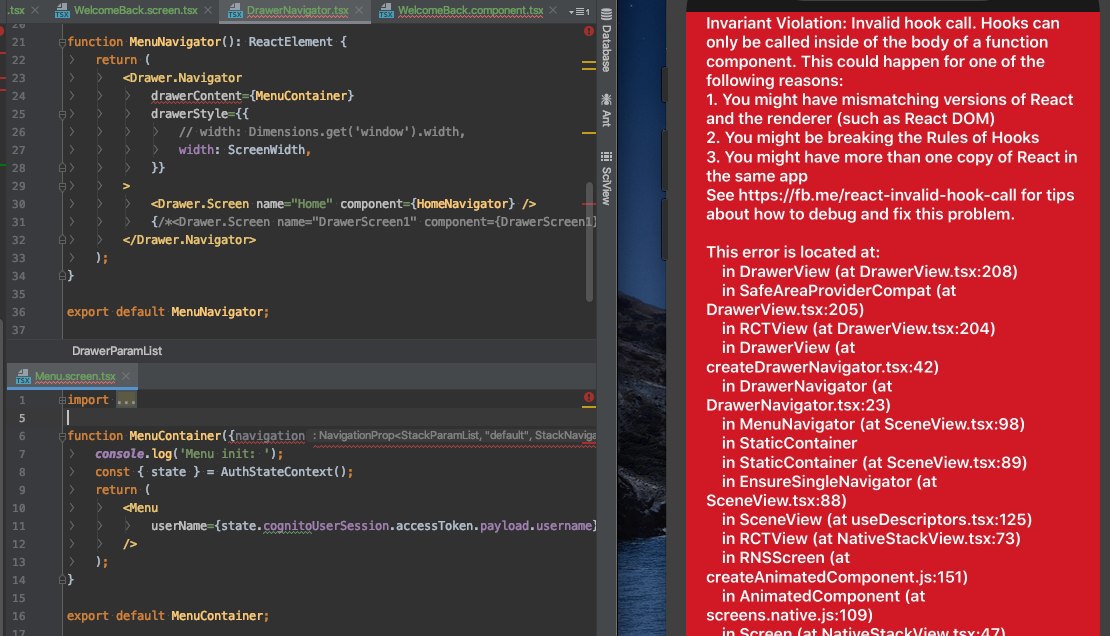Open the Database tool window
1110x636 pixels.
coord(606,40)
